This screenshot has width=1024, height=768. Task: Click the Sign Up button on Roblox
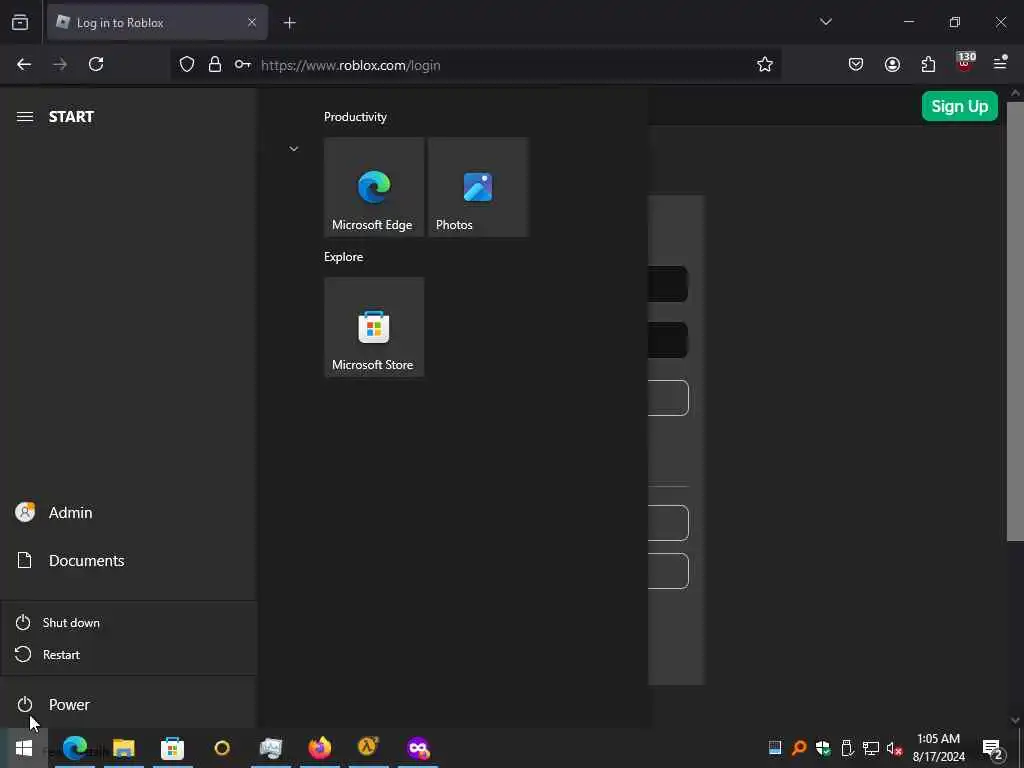[x=959, y=106]
